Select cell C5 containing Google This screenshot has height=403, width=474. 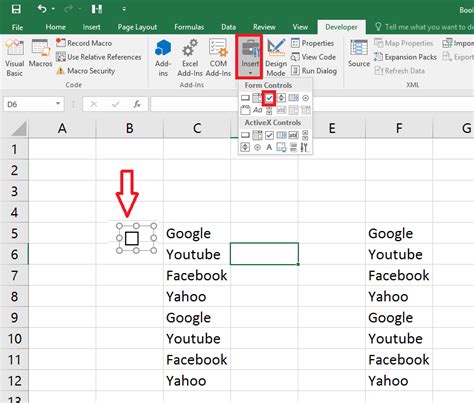pyautogui.click(x=197, y=233)
